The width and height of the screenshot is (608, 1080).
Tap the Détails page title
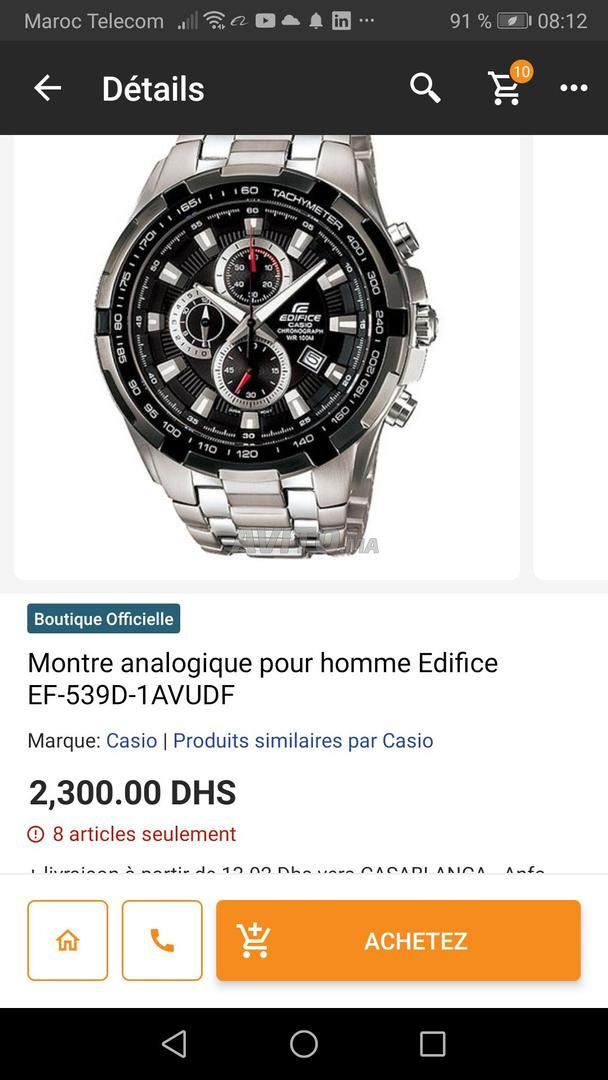pos(153,89)
